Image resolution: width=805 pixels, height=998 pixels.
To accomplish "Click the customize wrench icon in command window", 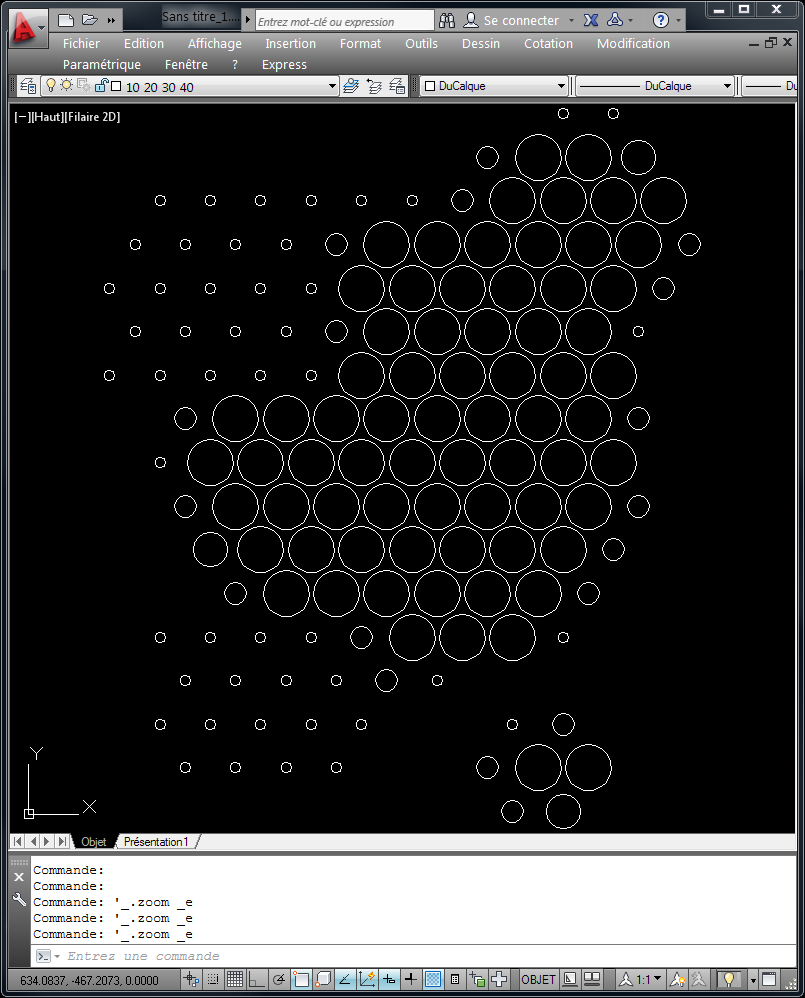I will 19,899.
